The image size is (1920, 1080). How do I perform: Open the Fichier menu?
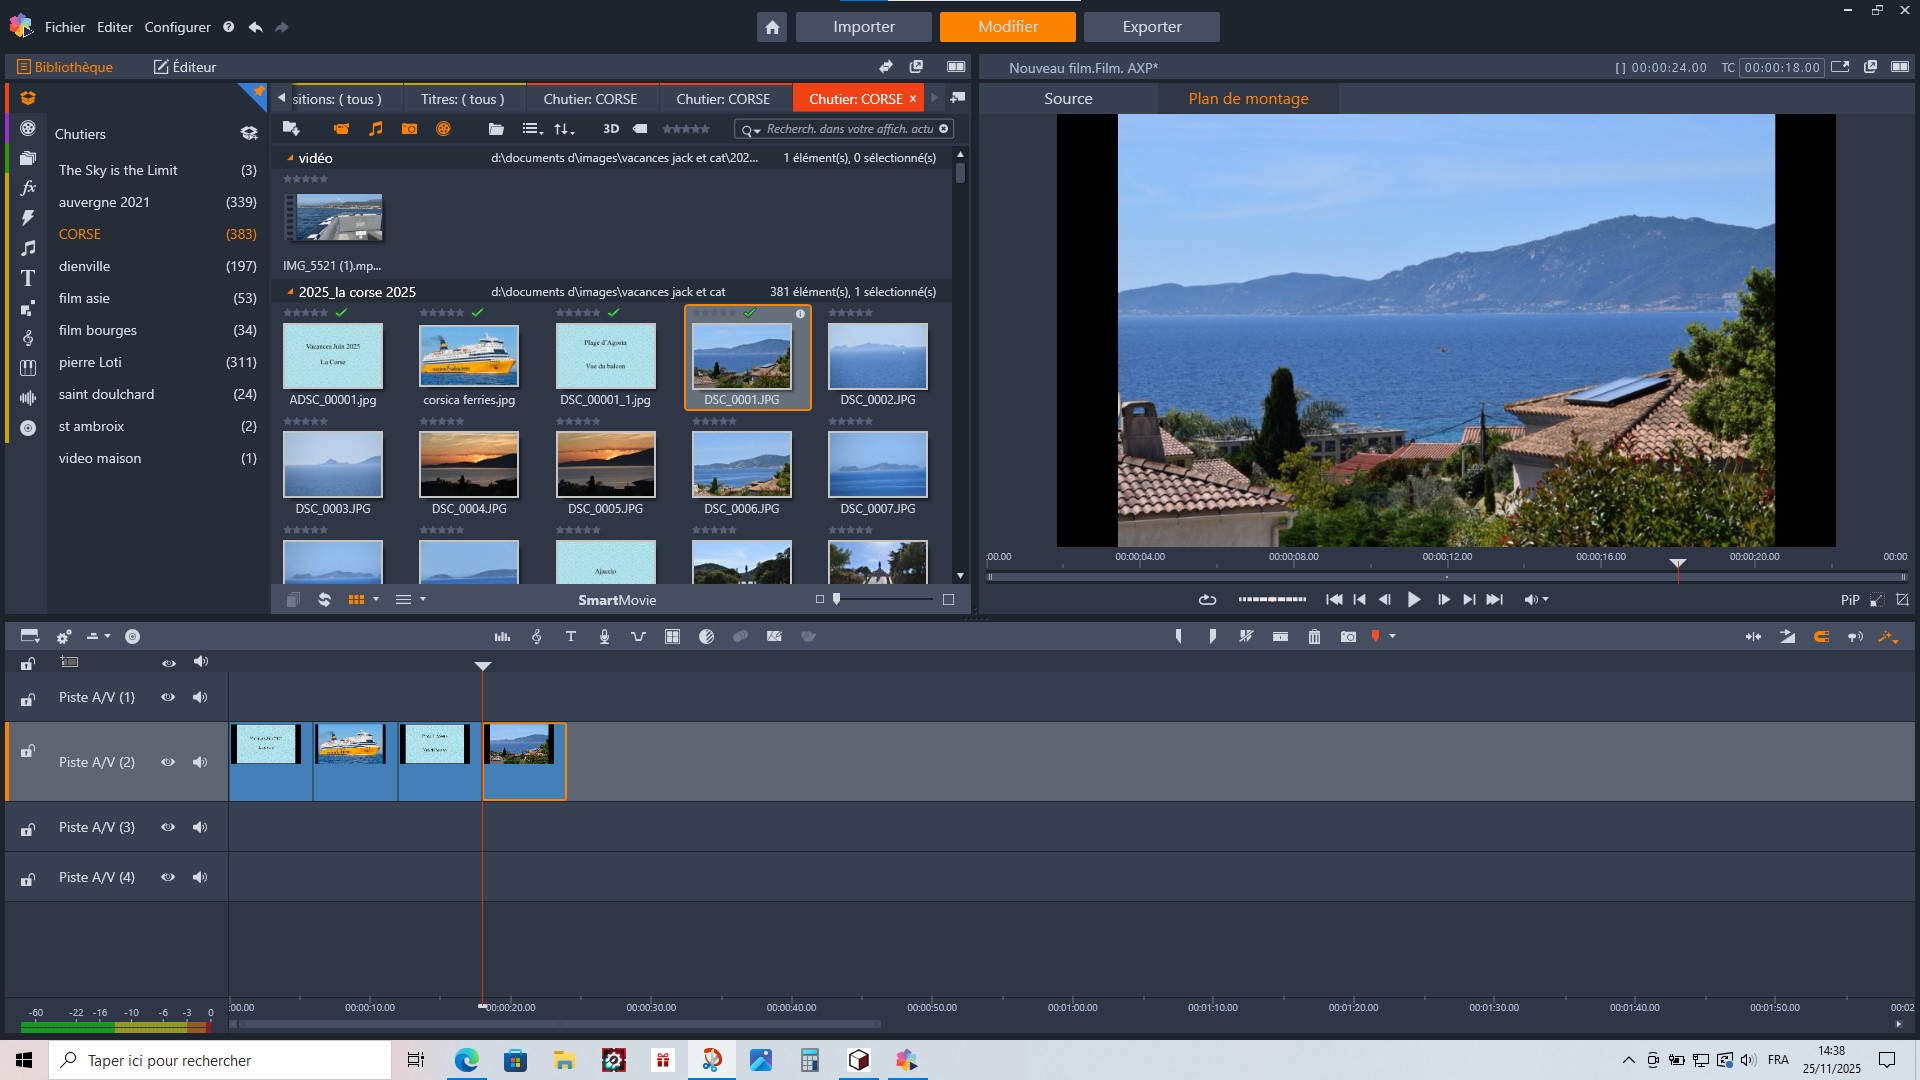(64, 27)
